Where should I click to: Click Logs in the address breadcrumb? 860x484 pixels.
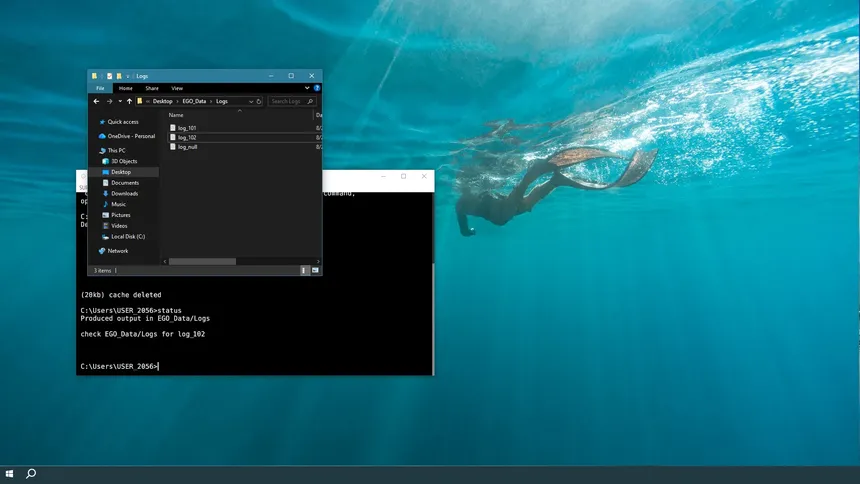coord(222,102)
